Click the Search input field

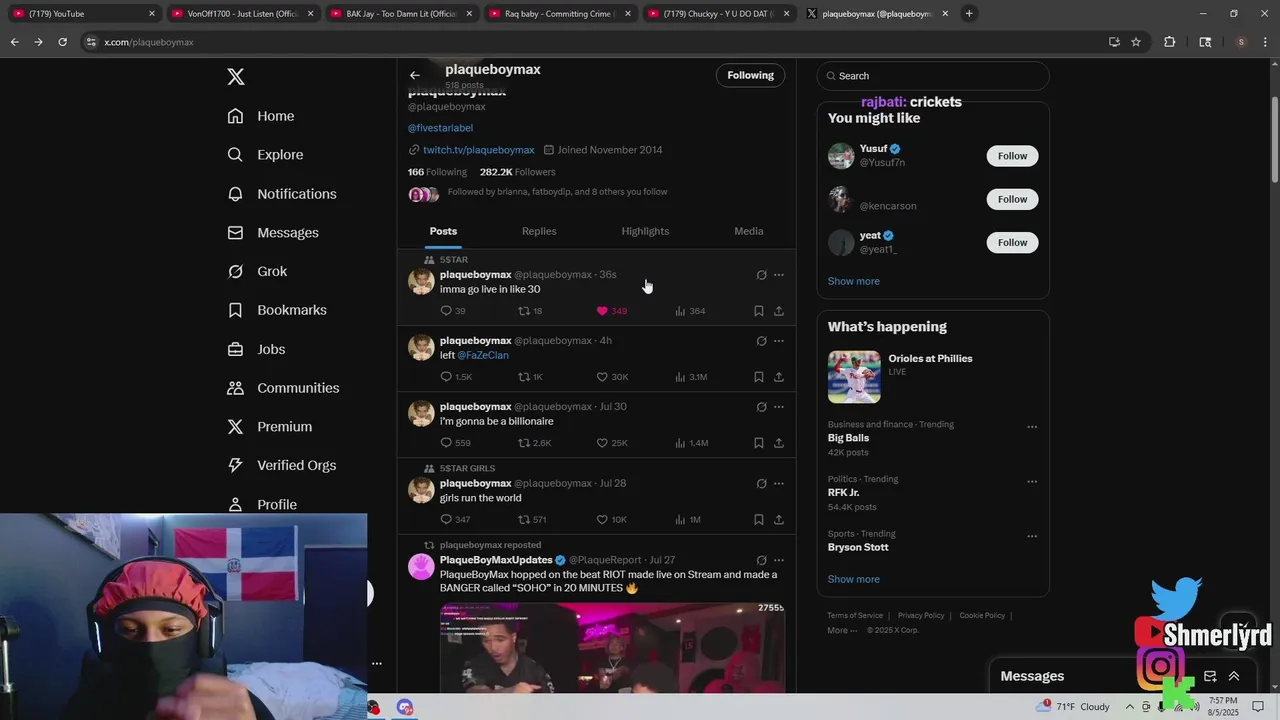[933, 76]
